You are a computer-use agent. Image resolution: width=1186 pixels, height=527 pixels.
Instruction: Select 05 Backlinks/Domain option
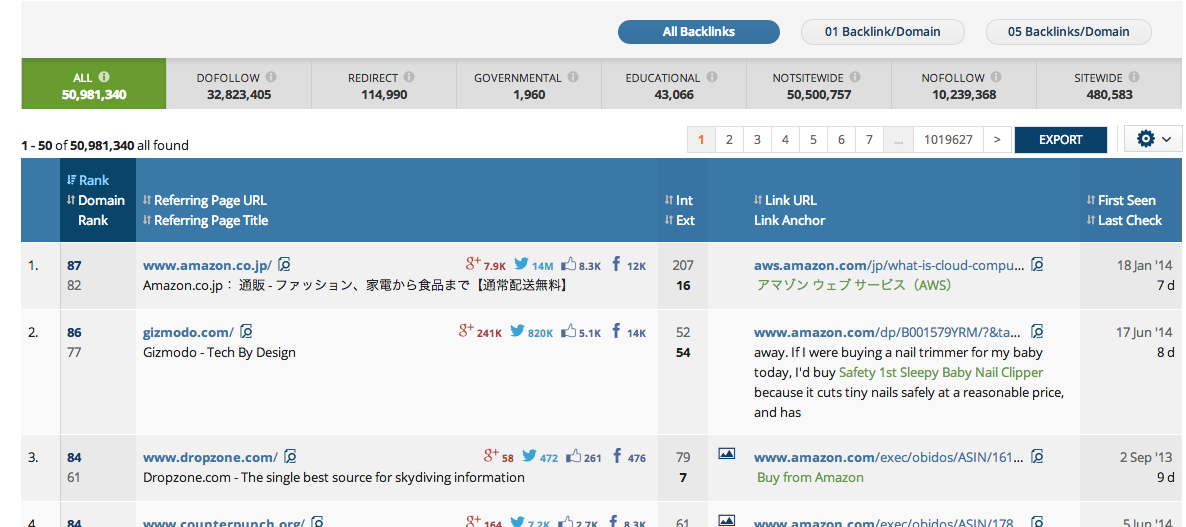(1069, 32)
